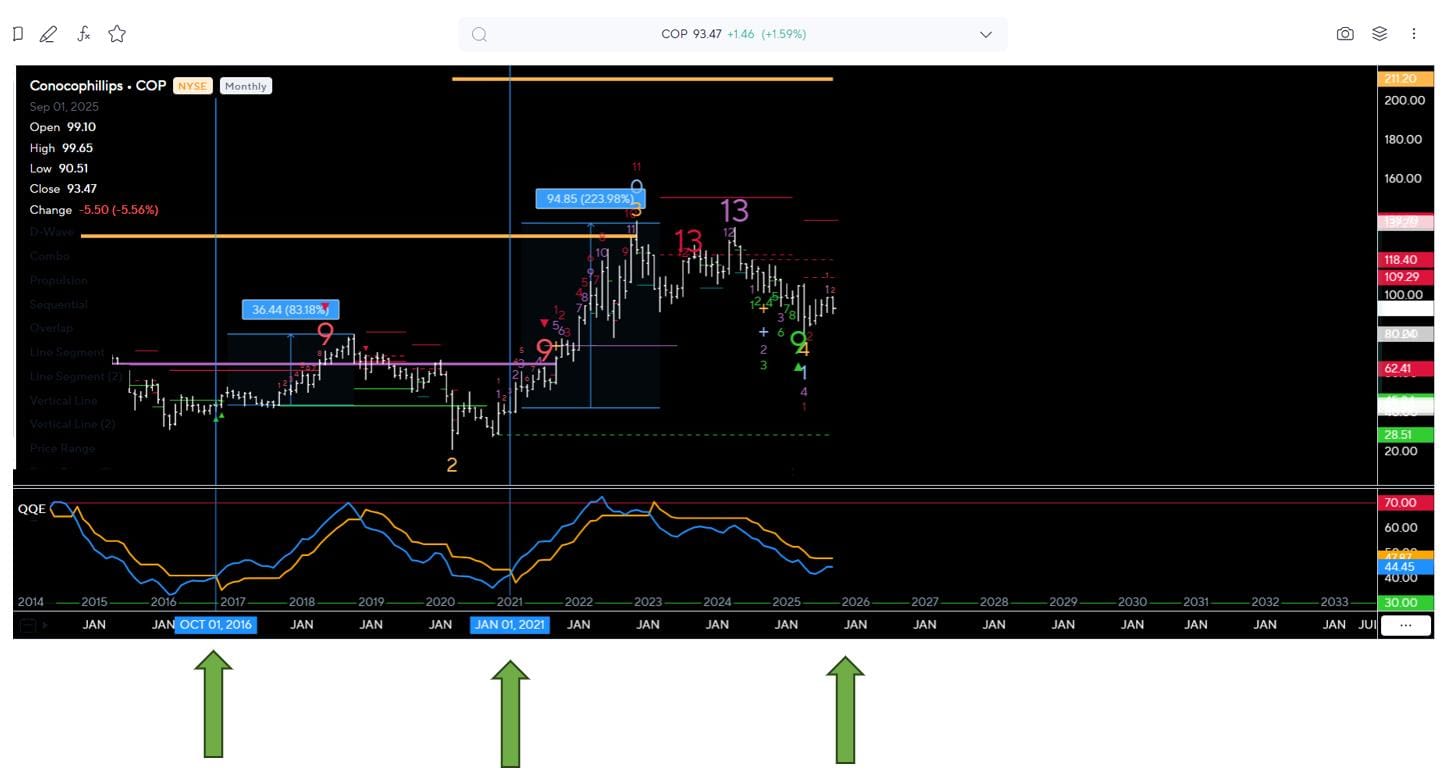Open the three-dot vertical more menu

coord(1414,34)
